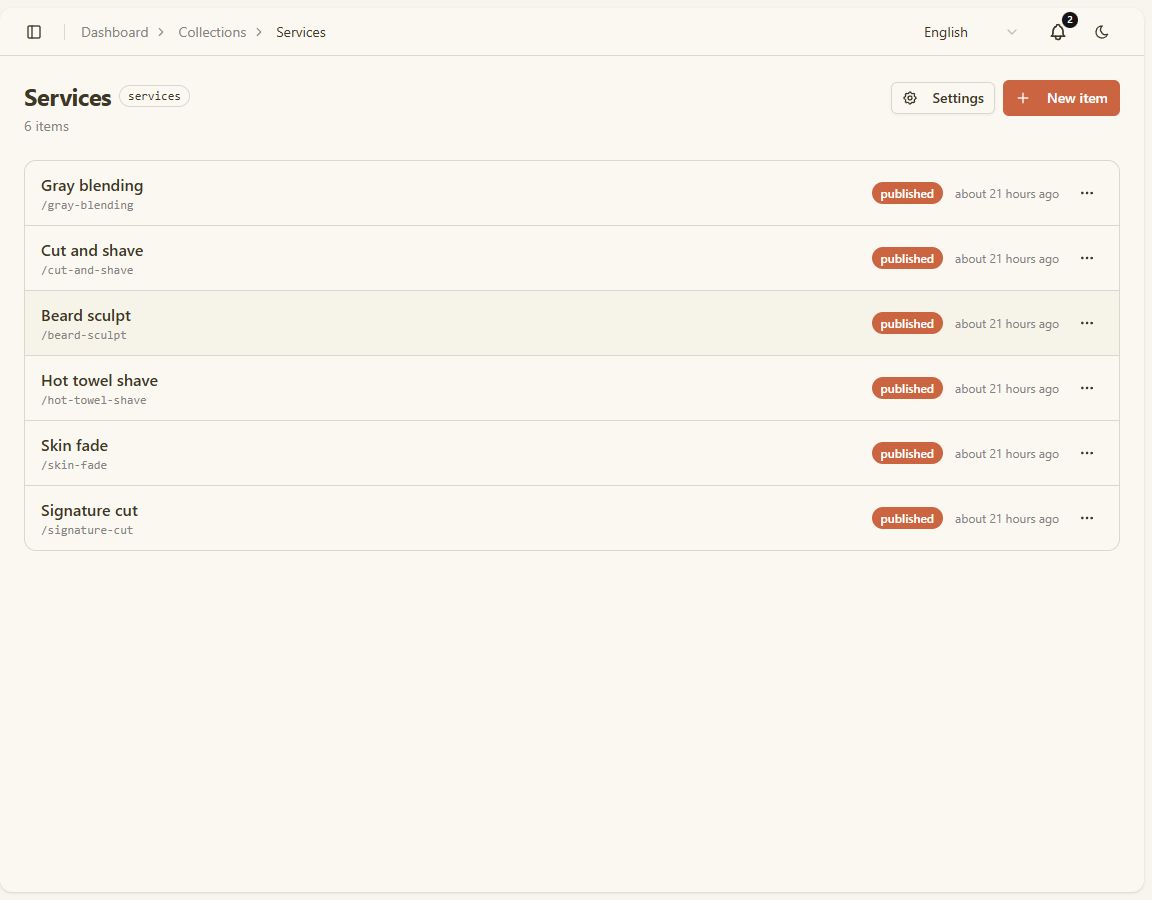This screenshot has height=900, width=1152.
Task: Click published badge on Beard sculpt row
Action: (907, 323)
